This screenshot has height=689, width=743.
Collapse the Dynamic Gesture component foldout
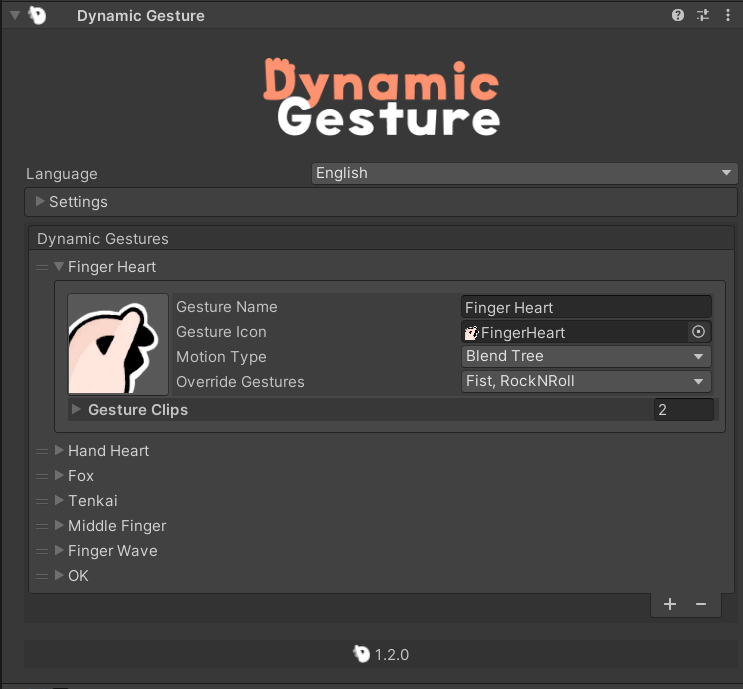[14, 15]
